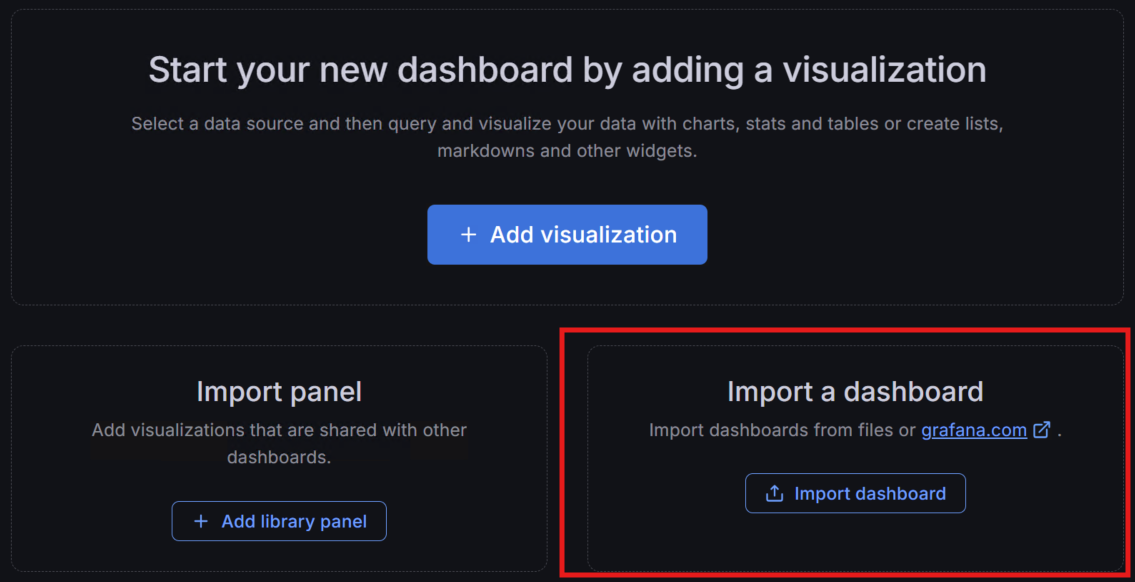Image resolution: width=1135 pixels, height=582 pixels.
Task: Click empty space below the Add visualization button
Action: click(x=567, y=284)
